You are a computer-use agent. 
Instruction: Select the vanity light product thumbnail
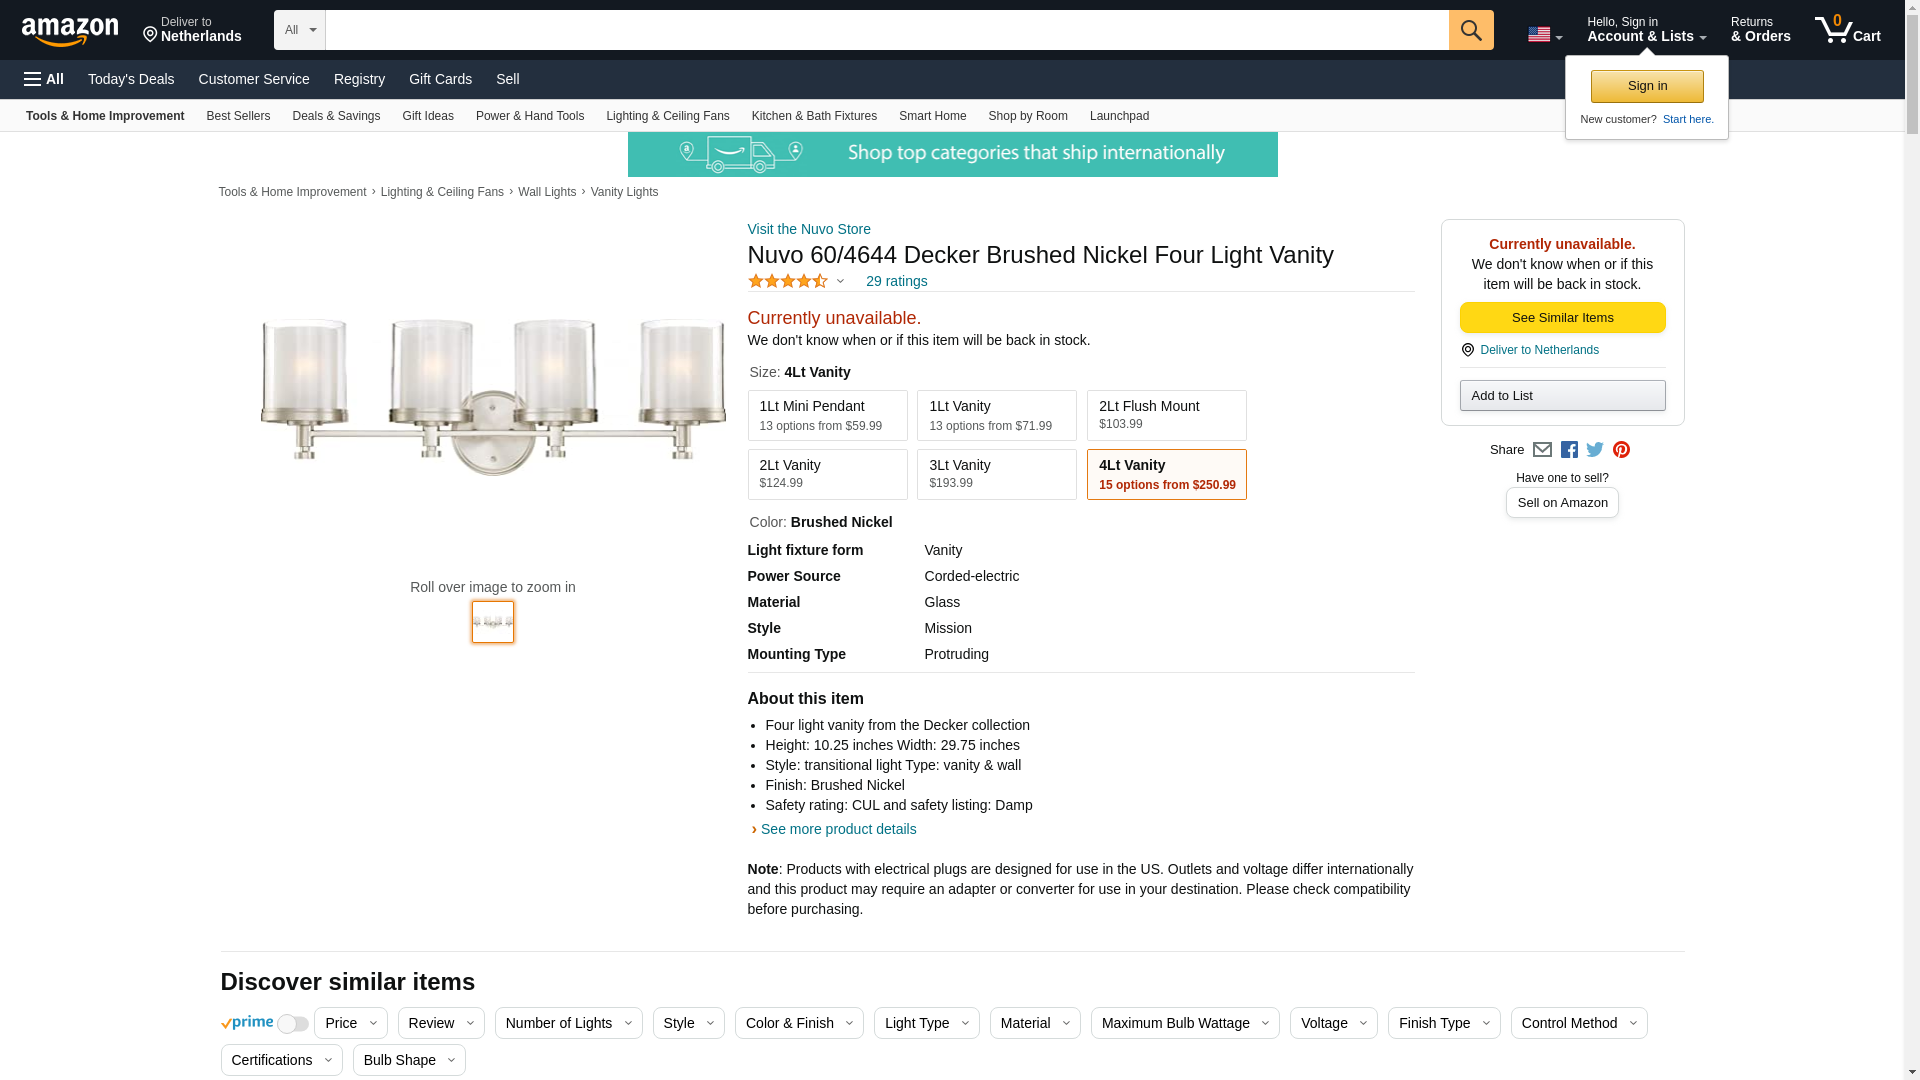tap(493, 622)
